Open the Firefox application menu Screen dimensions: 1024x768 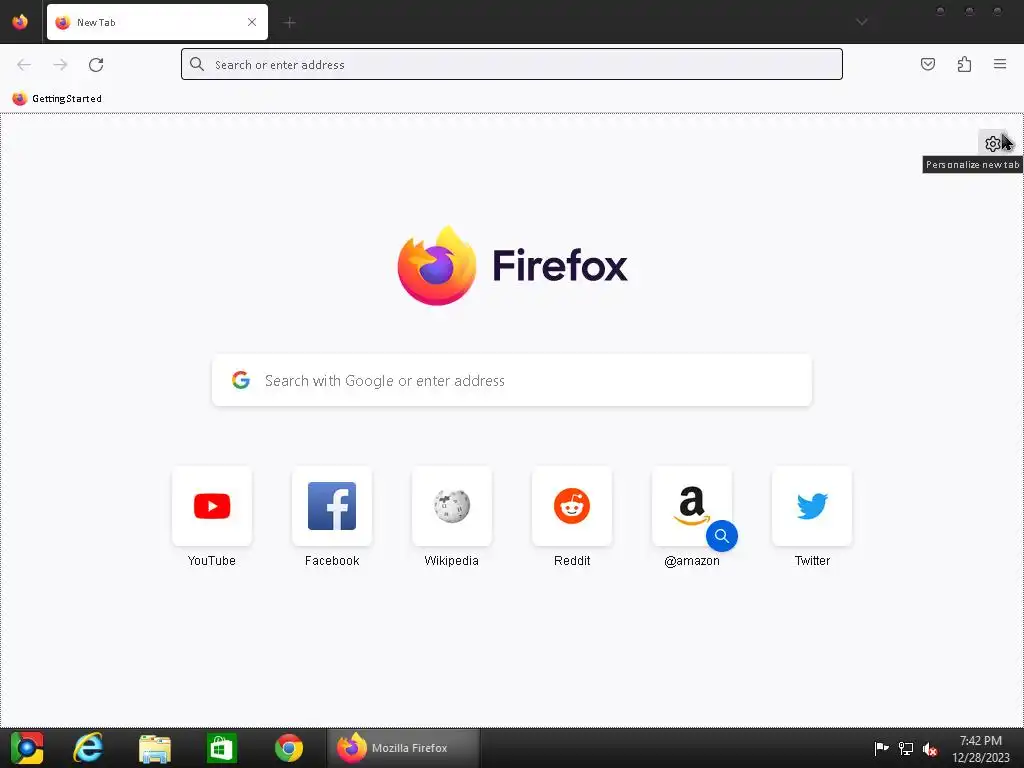click(x=1000, y=64)
